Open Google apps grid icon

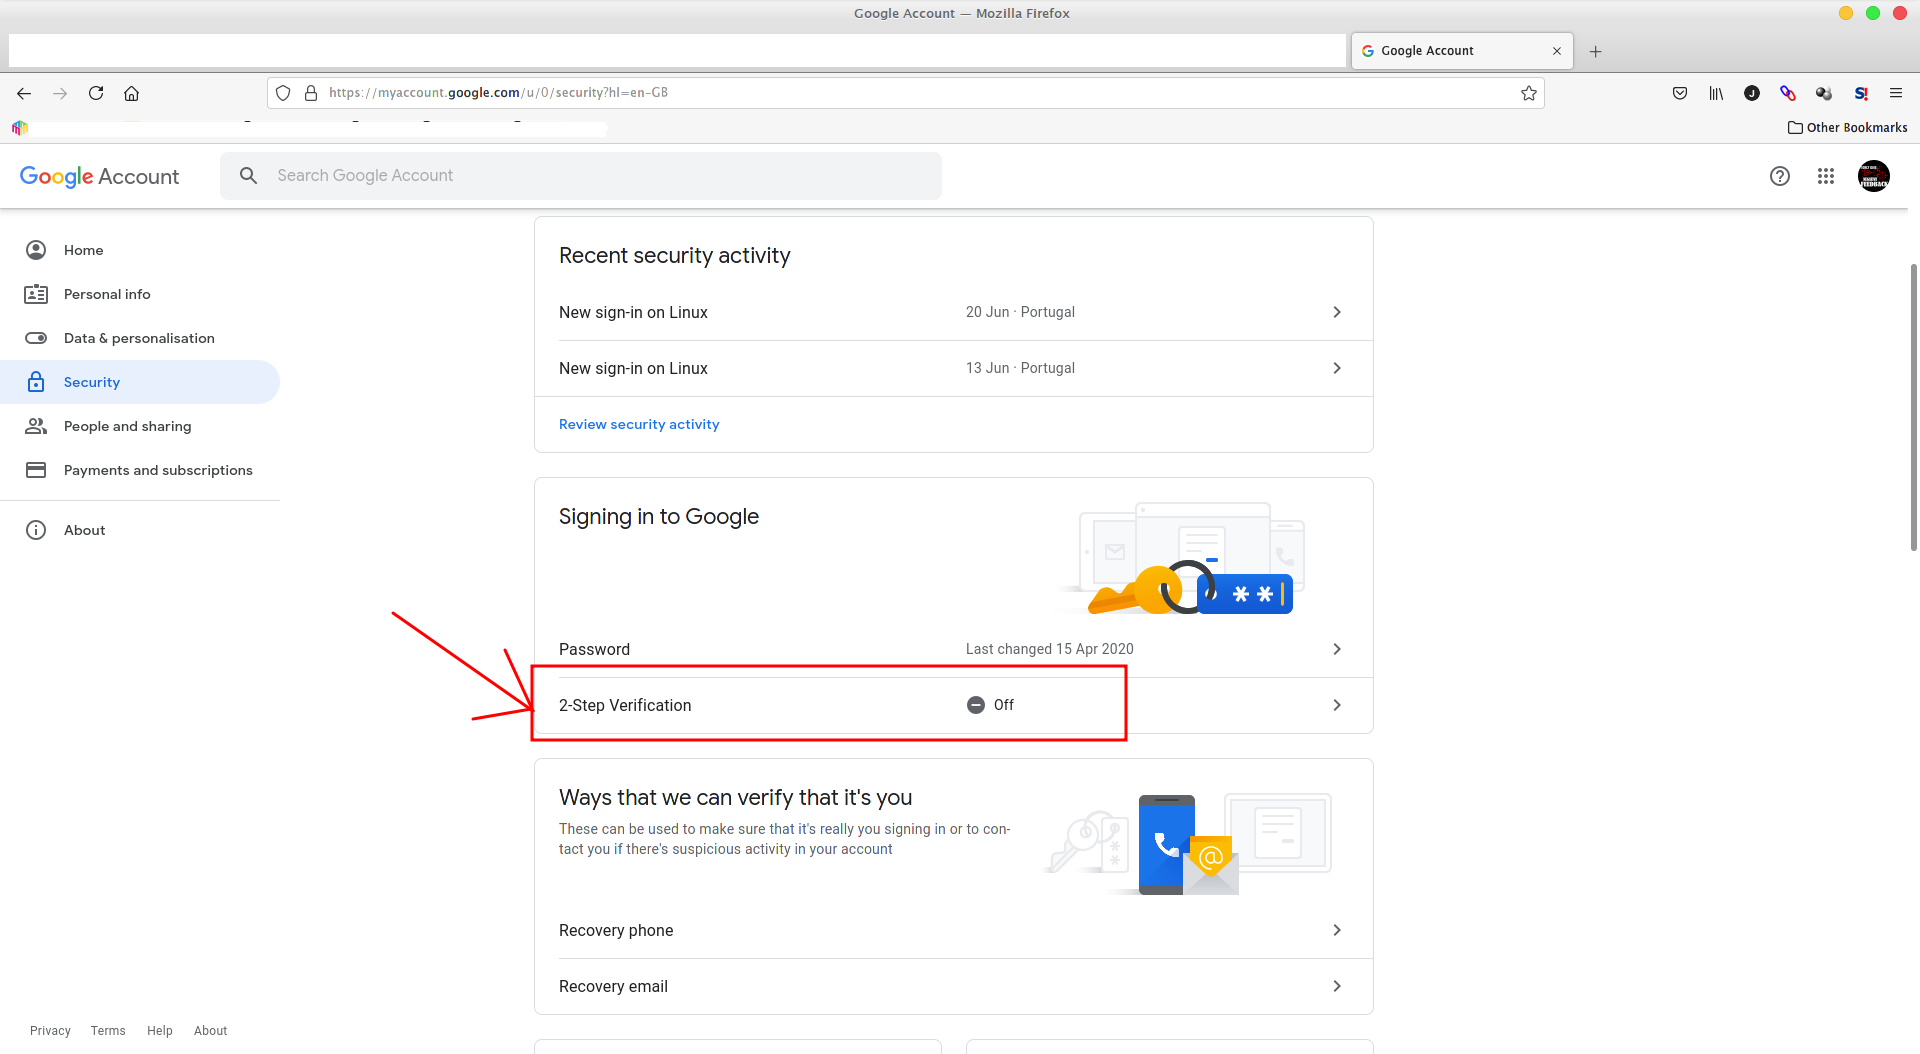click(x=1825, y=176)
